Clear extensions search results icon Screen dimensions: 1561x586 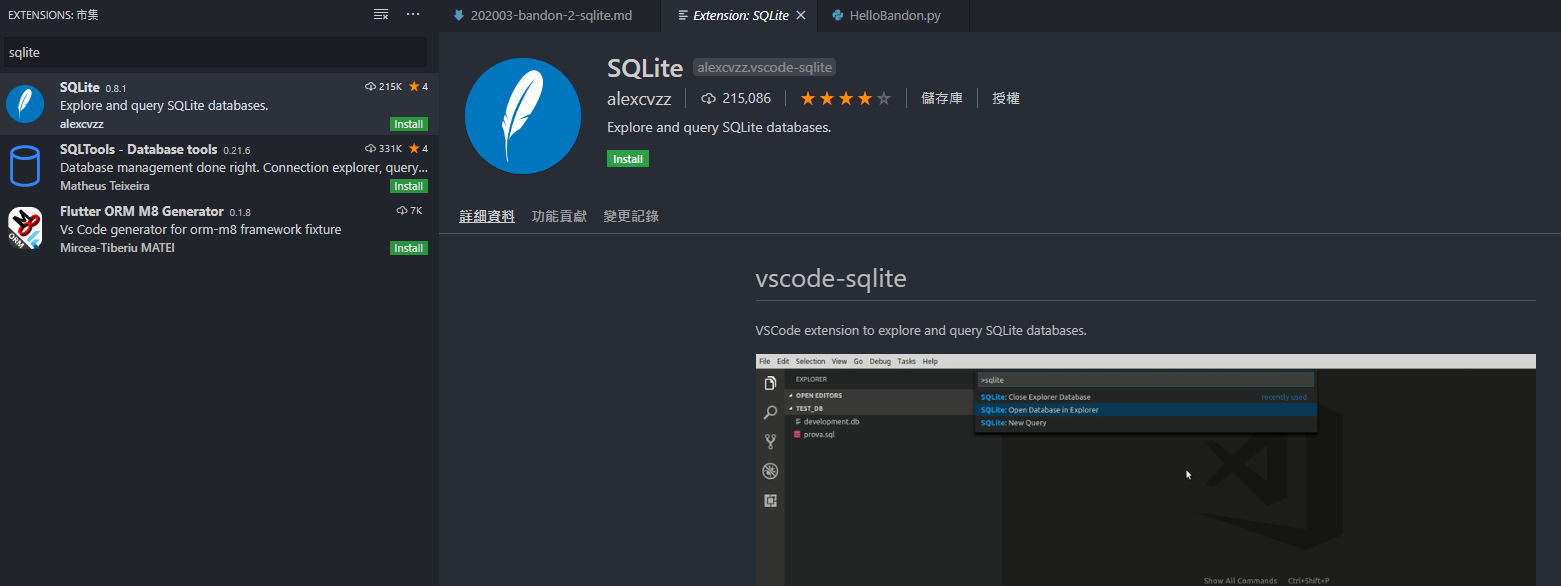click(x=381, y=14)
